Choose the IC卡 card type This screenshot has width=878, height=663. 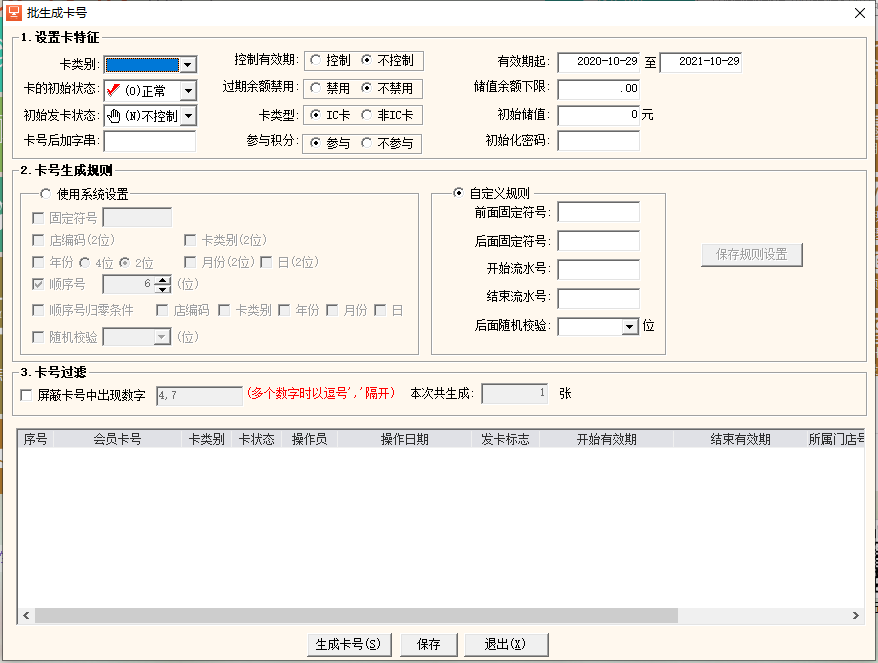pyautogui.click(x=330, y=115)
